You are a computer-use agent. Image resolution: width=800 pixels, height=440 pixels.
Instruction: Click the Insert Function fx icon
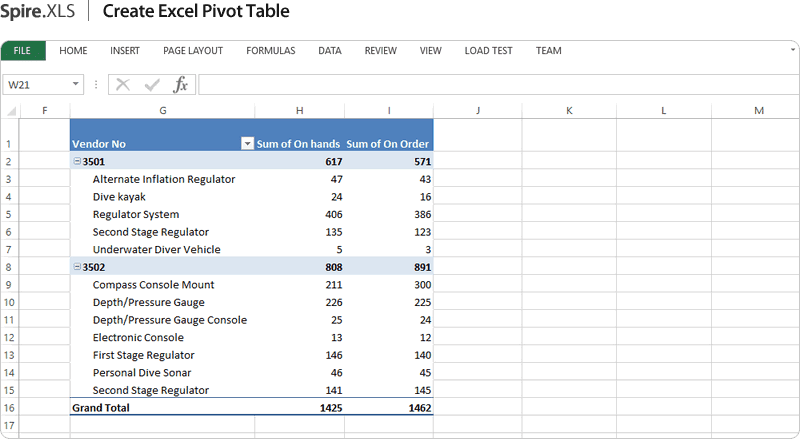pyautogui.click(x=181, y=84)
